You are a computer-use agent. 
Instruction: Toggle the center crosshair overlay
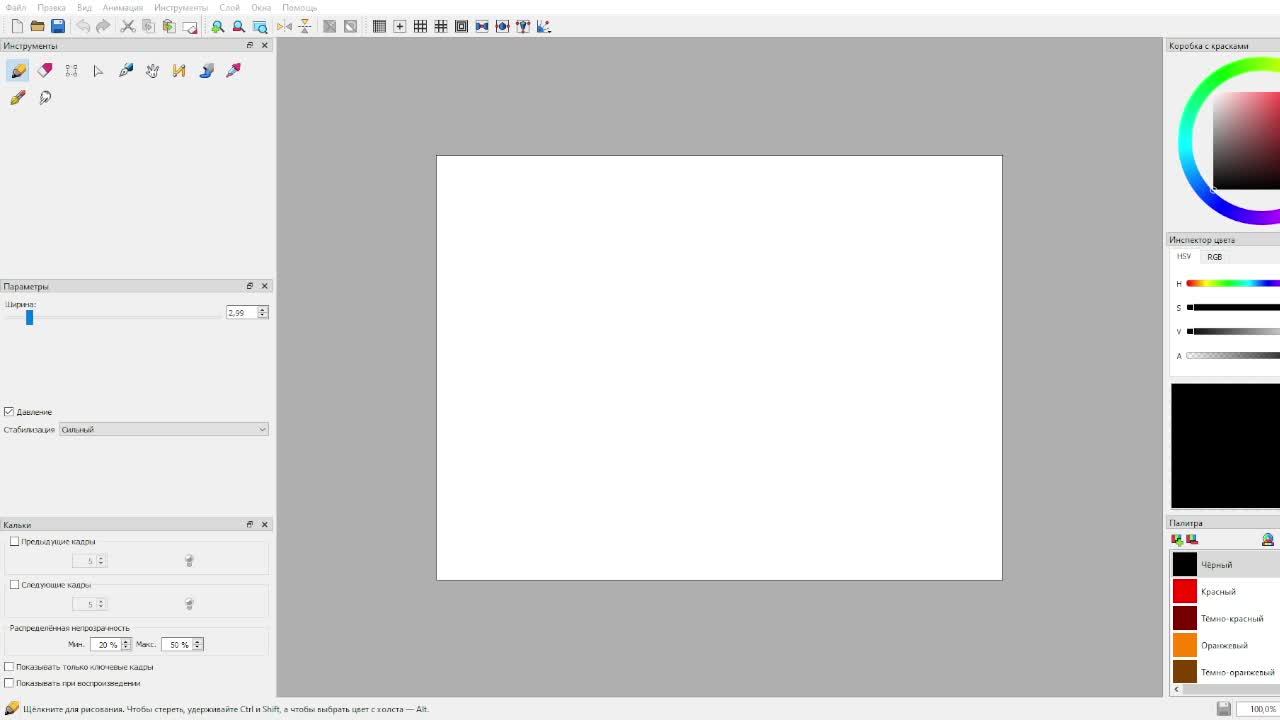coord(400,26)
